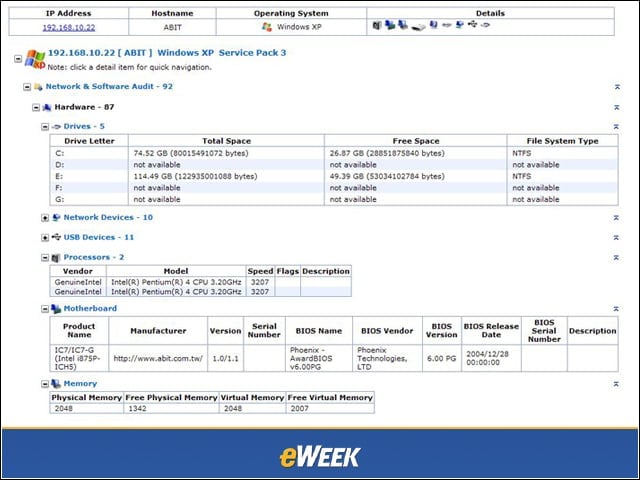Jump to top via arrow on Processors row
The height and width of the screenshot is (480, 640).
tap(616, 258)
